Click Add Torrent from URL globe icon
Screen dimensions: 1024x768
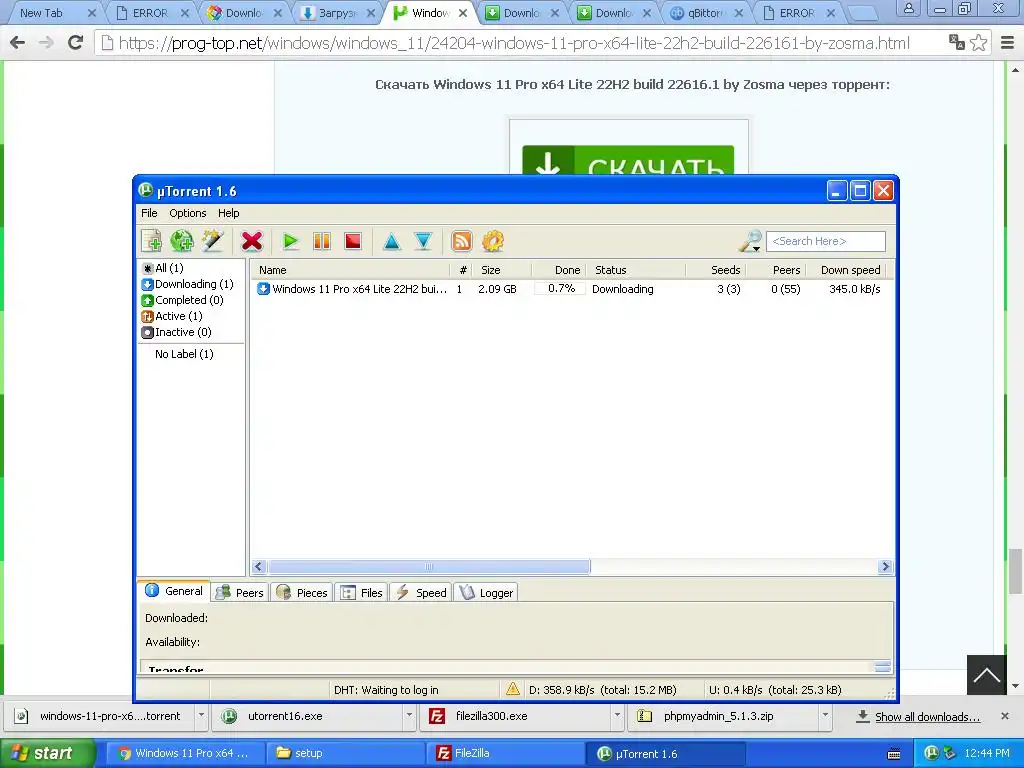(182, 241)
